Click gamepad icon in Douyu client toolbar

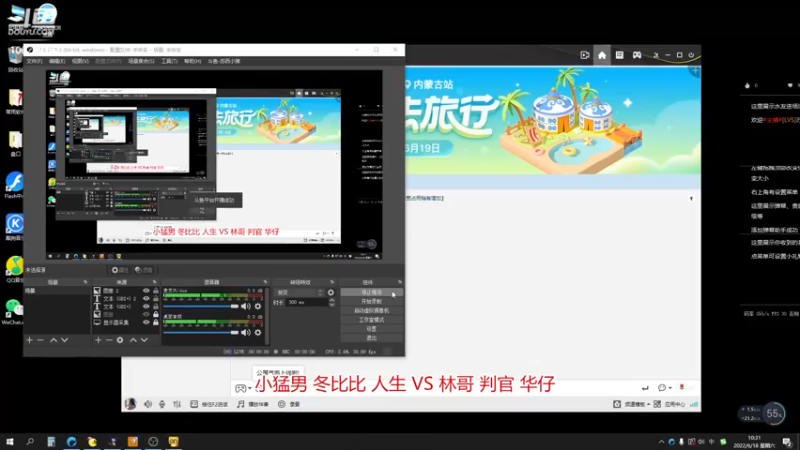click(x=637, y=55)
